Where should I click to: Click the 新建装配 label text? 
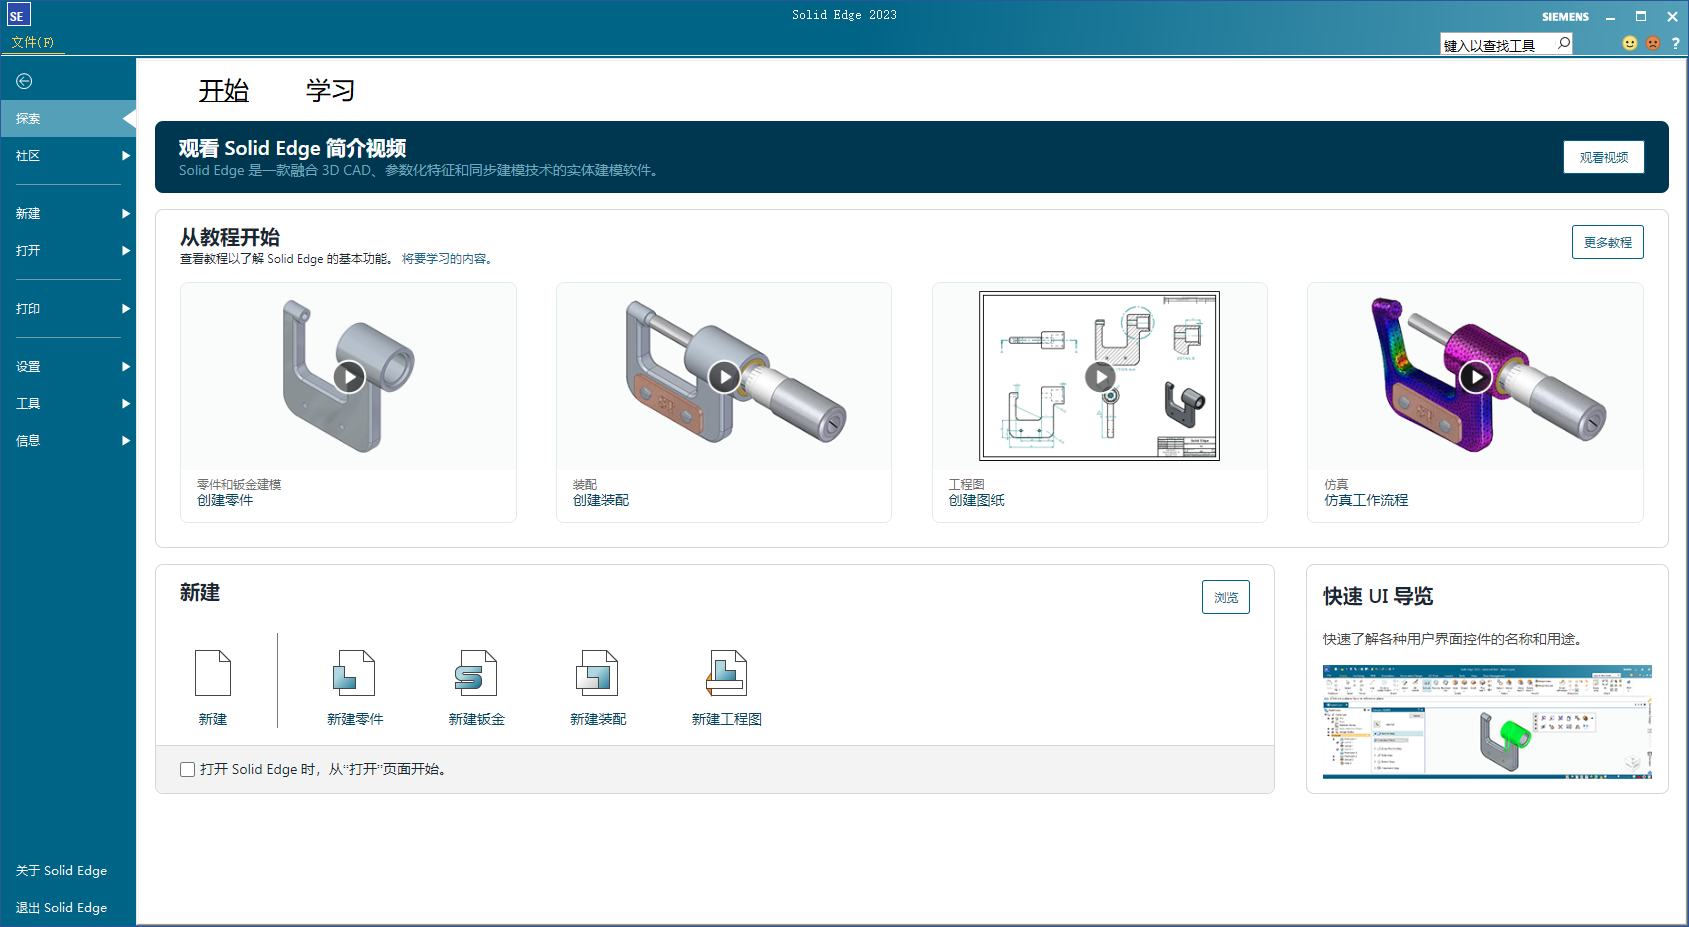[598, 719]
